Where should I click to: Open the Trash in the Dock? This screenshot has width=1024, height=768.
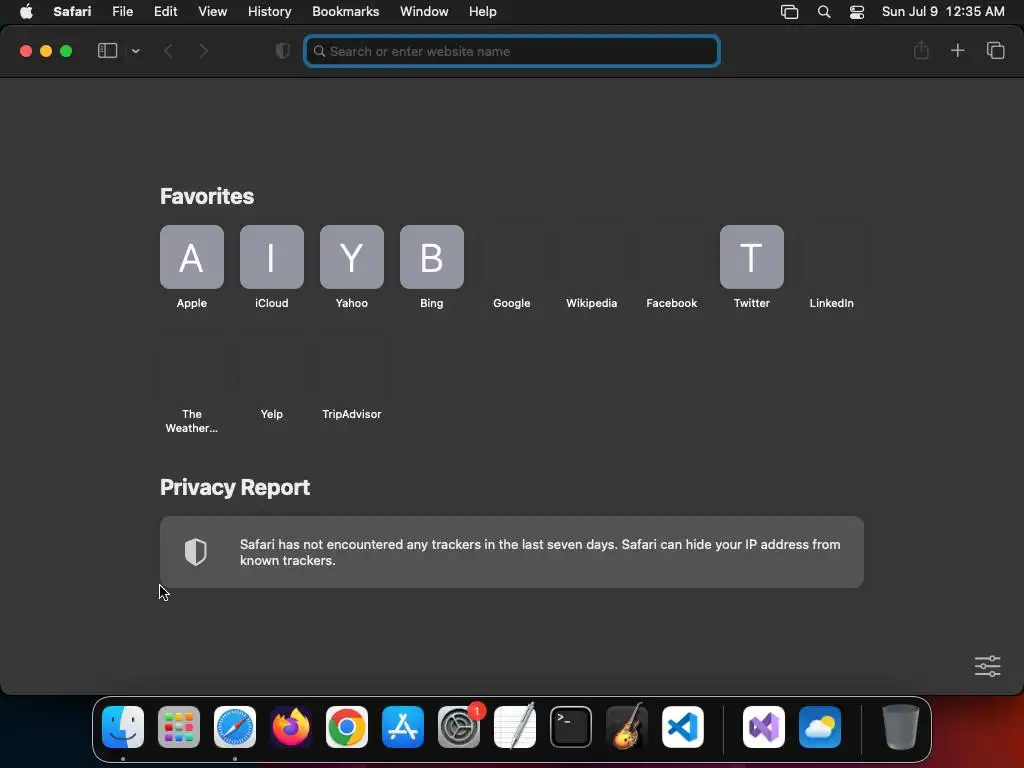pos(901,727)
